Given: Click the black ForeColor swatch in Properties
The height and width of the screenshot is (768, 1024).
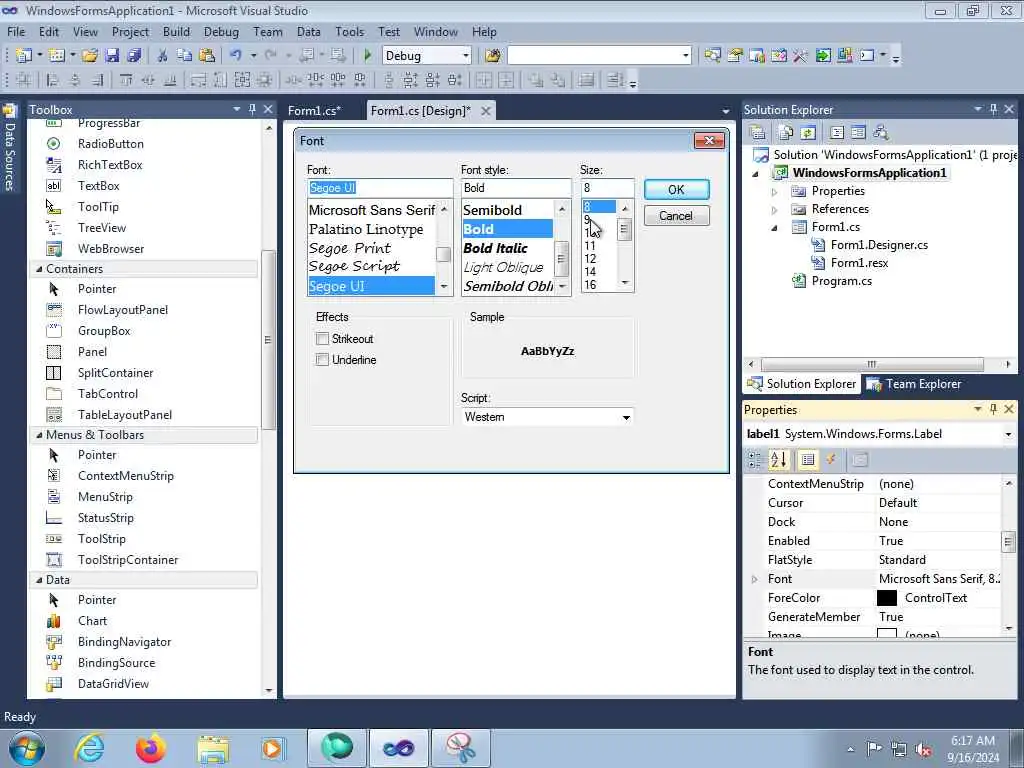Looking at the screenshot, I should (x=887, y=598).
